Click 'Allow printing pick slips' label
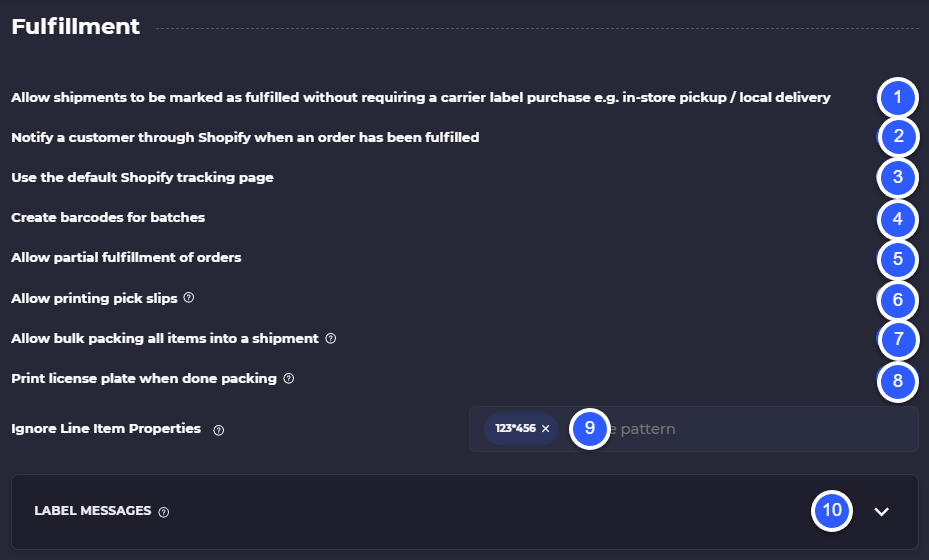Screen dimensions: 929x560 (x=94, y=298)
